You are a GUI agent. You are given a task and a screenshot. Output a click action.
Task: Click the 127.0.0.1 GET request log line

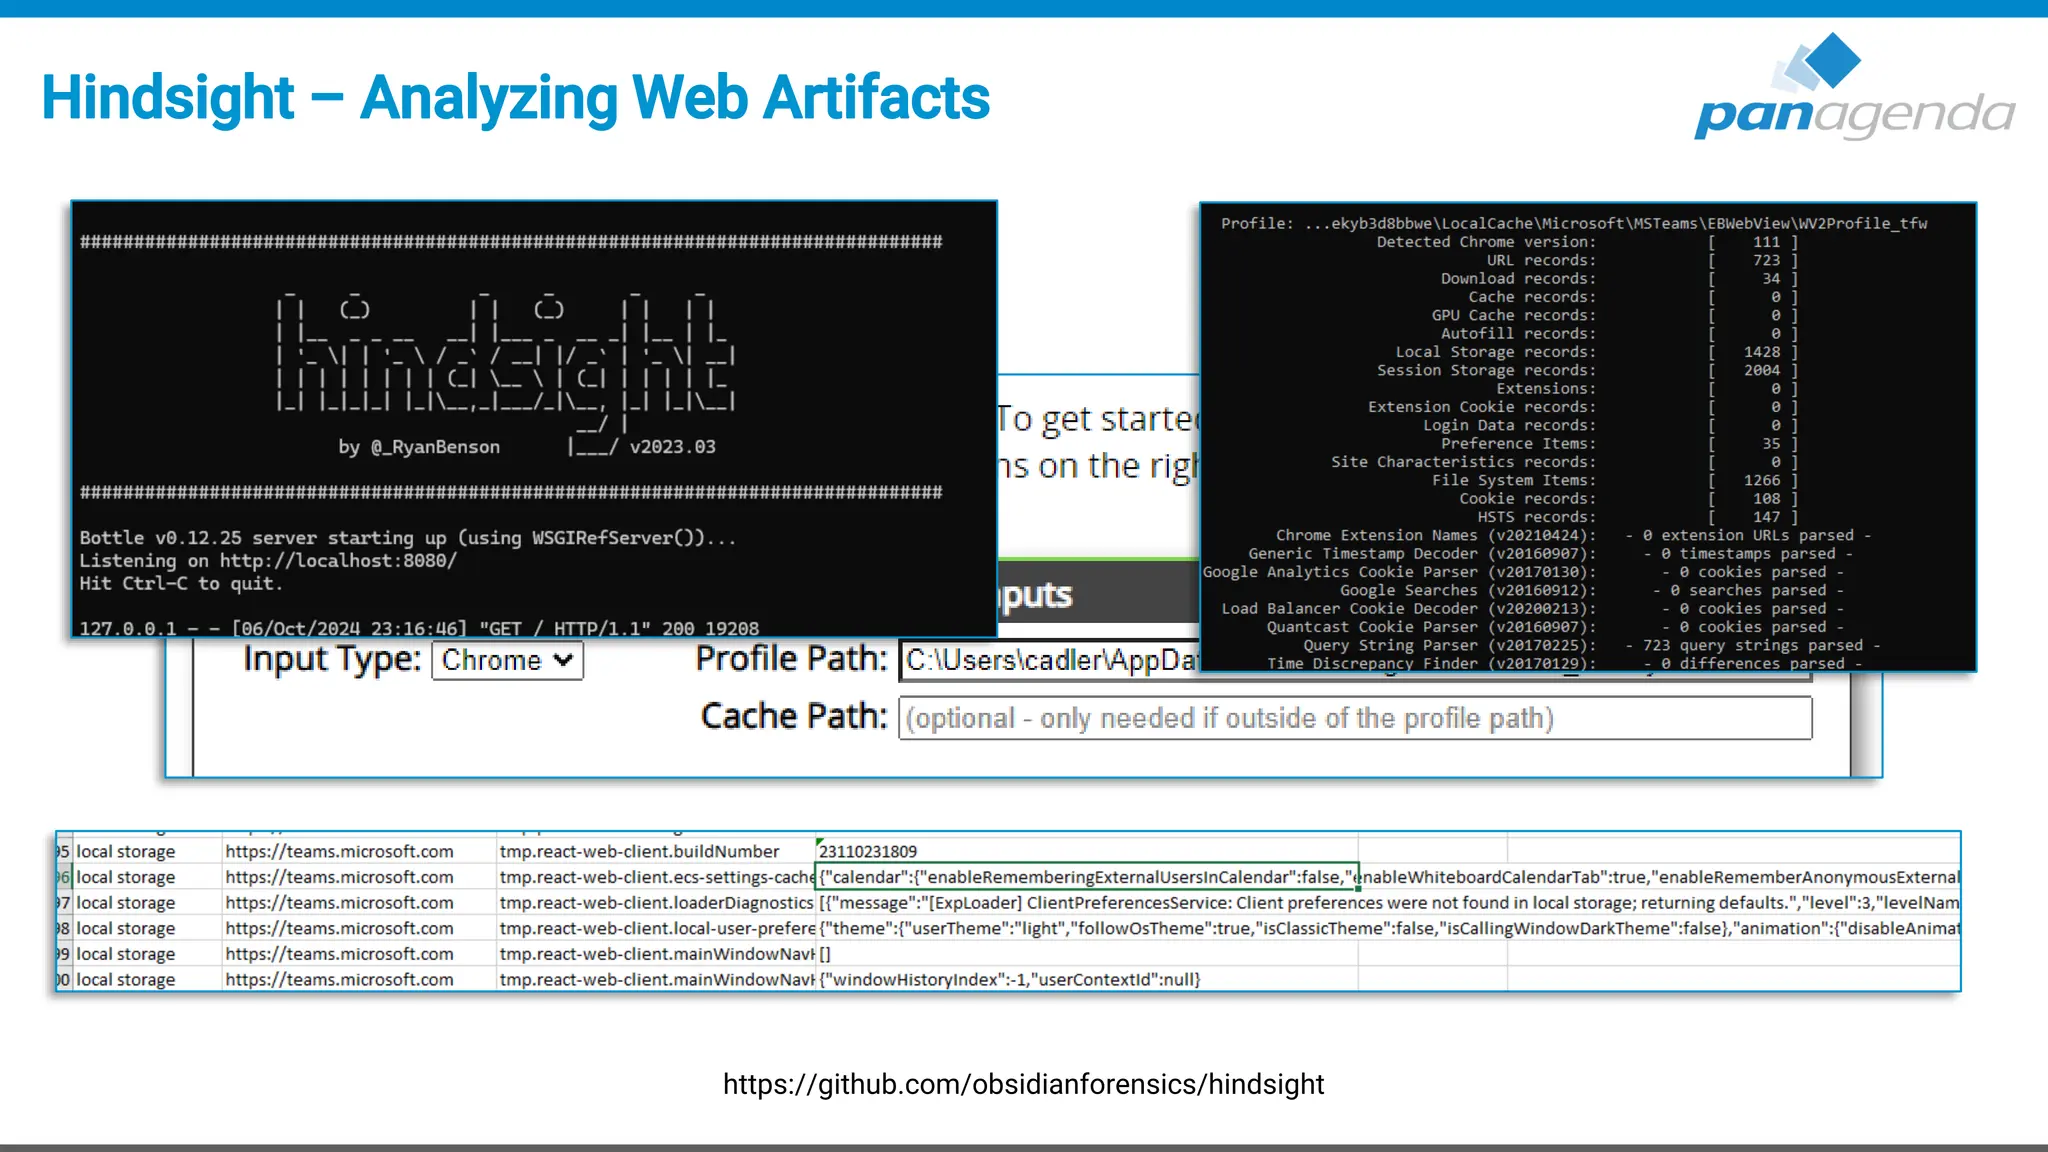point(419,628)
